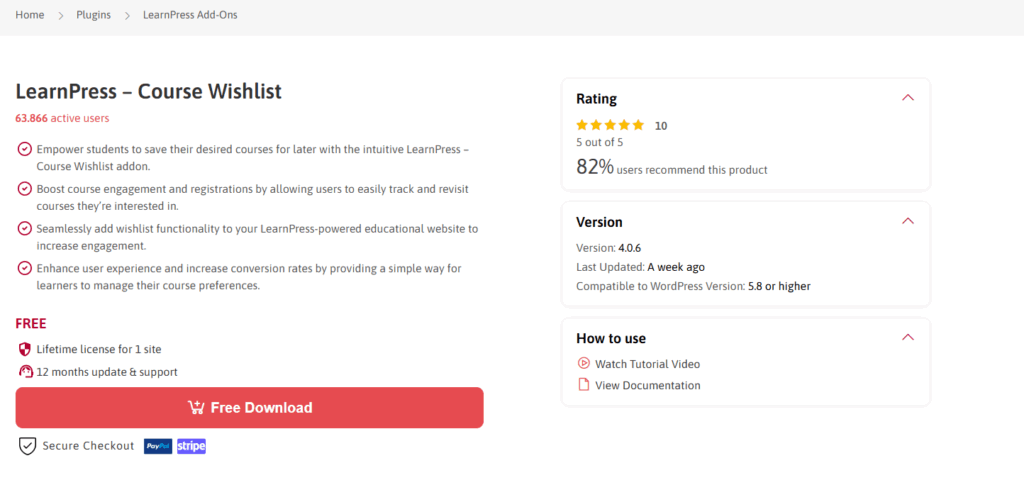The width and height of the screenshot is (1024, 485).
Task: Collapse the Version panel
Action: pos(907,221)
